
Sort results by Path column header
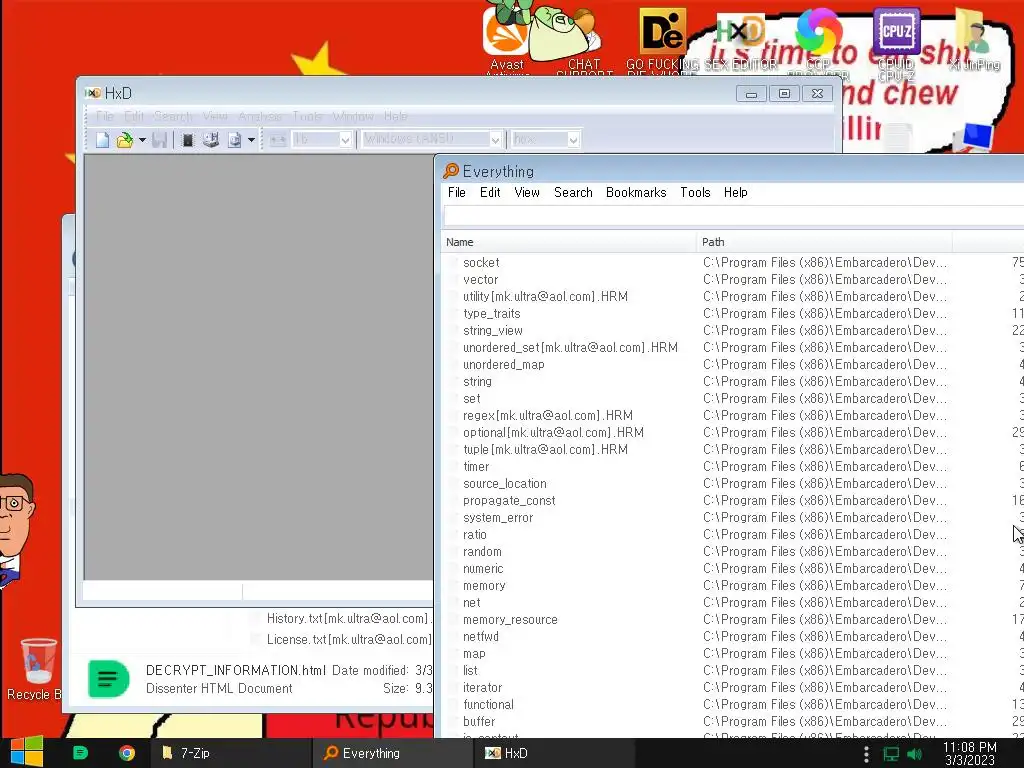824,242
